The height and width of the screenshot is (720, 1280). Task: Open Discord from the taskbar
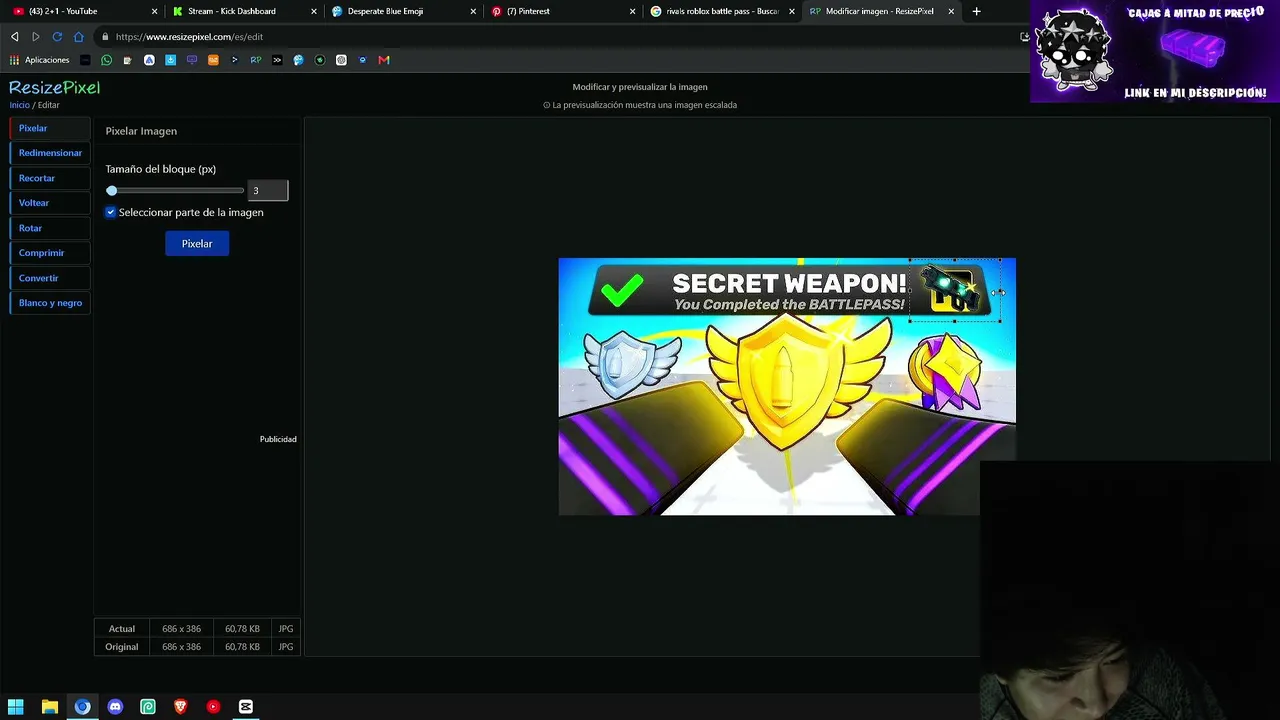click(115, 707)
